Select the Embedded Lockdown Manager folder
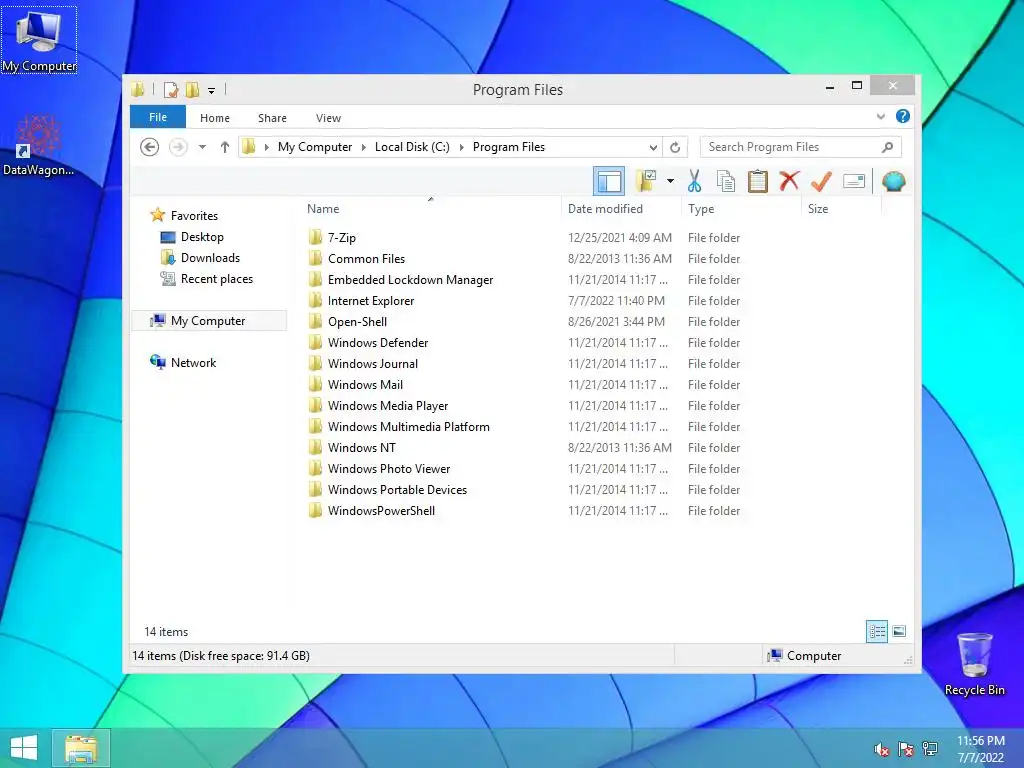Image resolution: width=1024 pixels, height=768 pixels. point(410,280)
